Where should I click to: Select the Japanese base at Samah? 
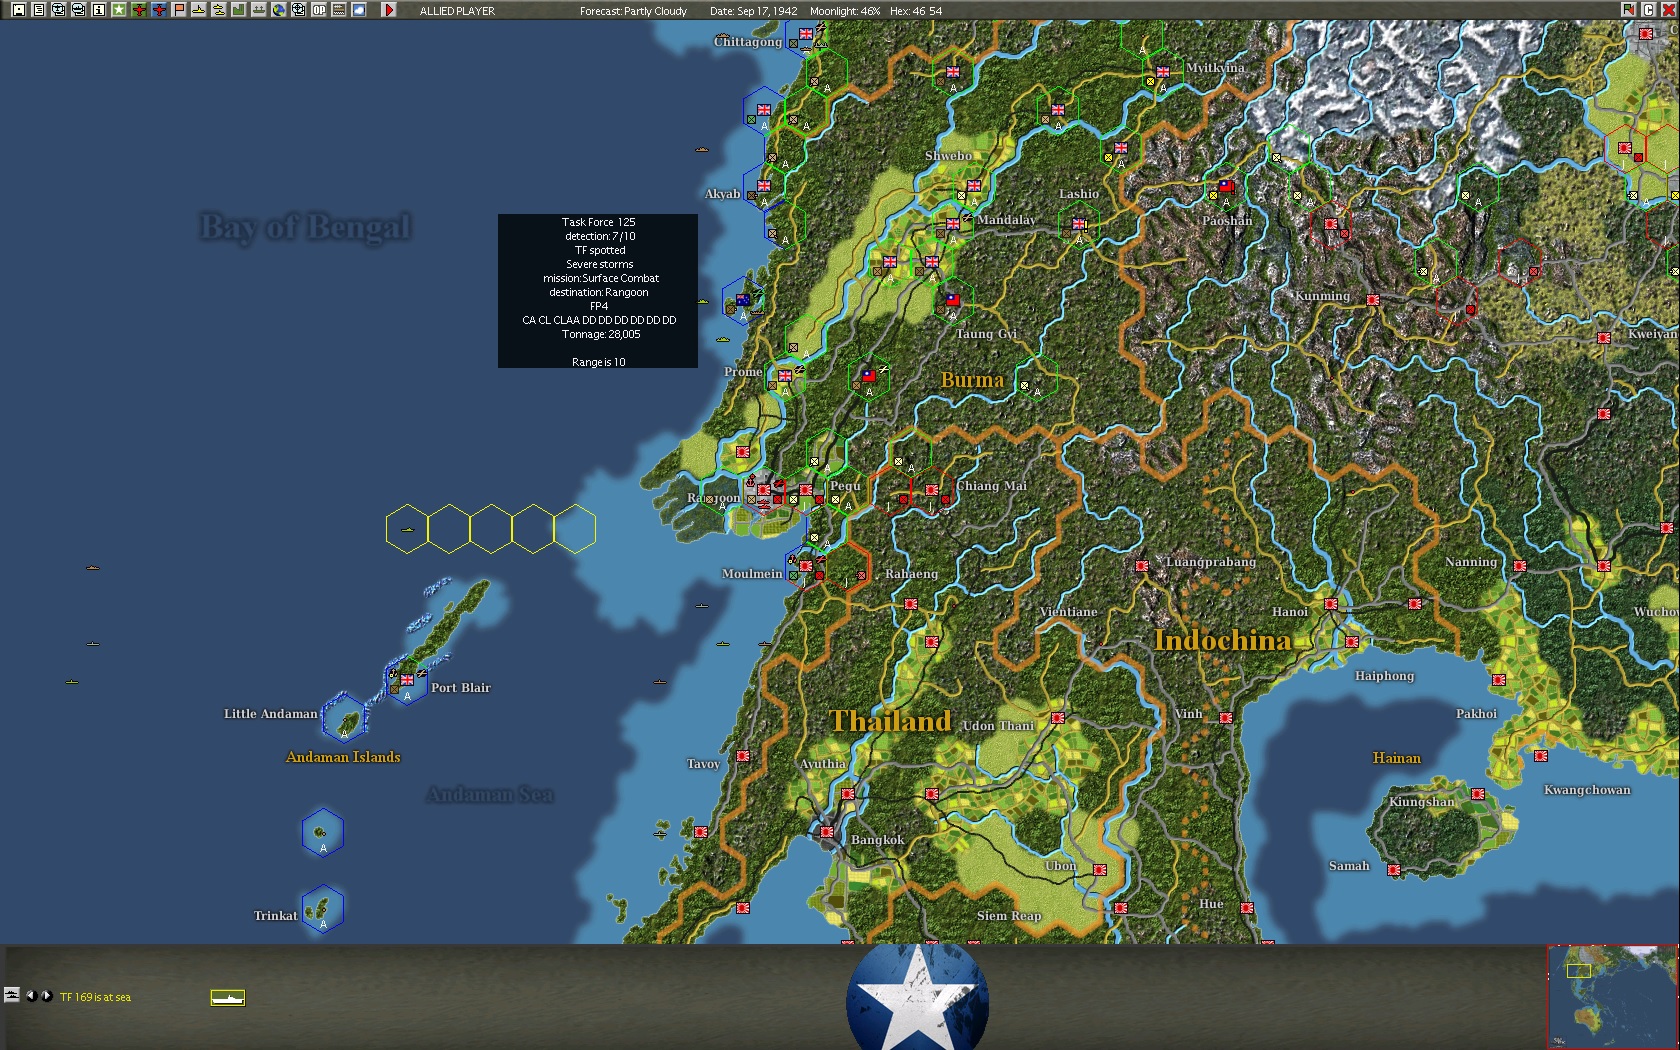click(1394, 870)
